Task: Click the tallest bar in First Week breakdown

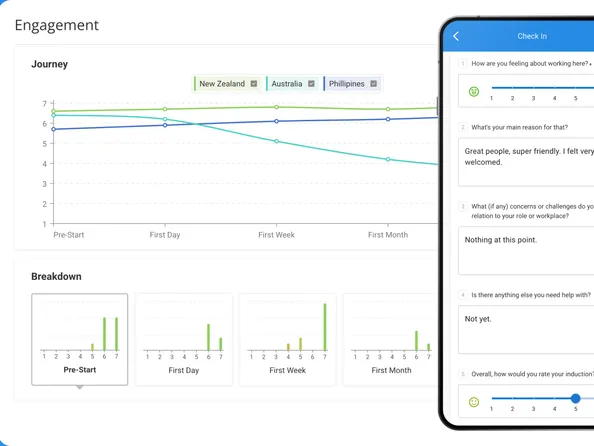Action: [x=325, y=327]
